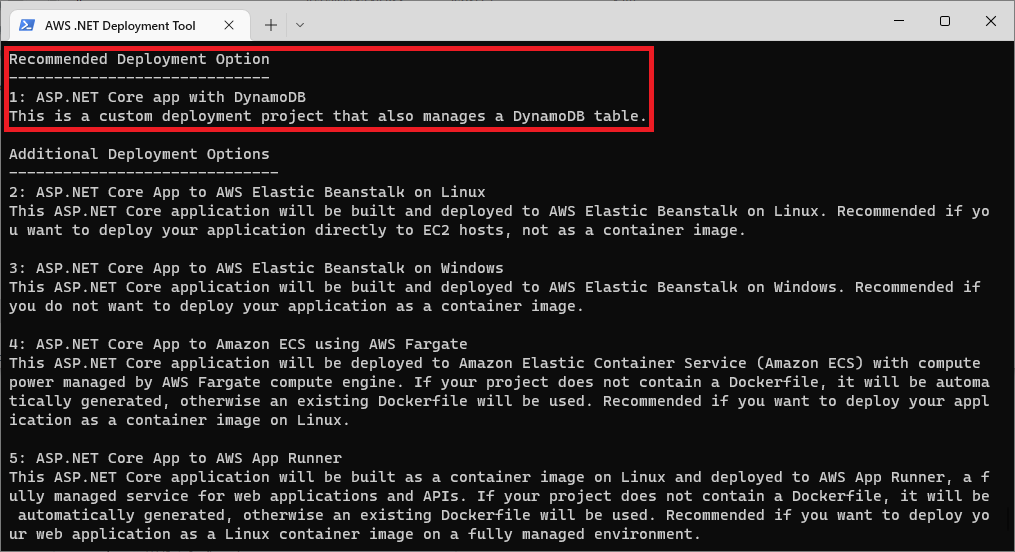Click option 1 ASP.NET Core app with DynamoDB
The image size is (1015, 552).
157,97
